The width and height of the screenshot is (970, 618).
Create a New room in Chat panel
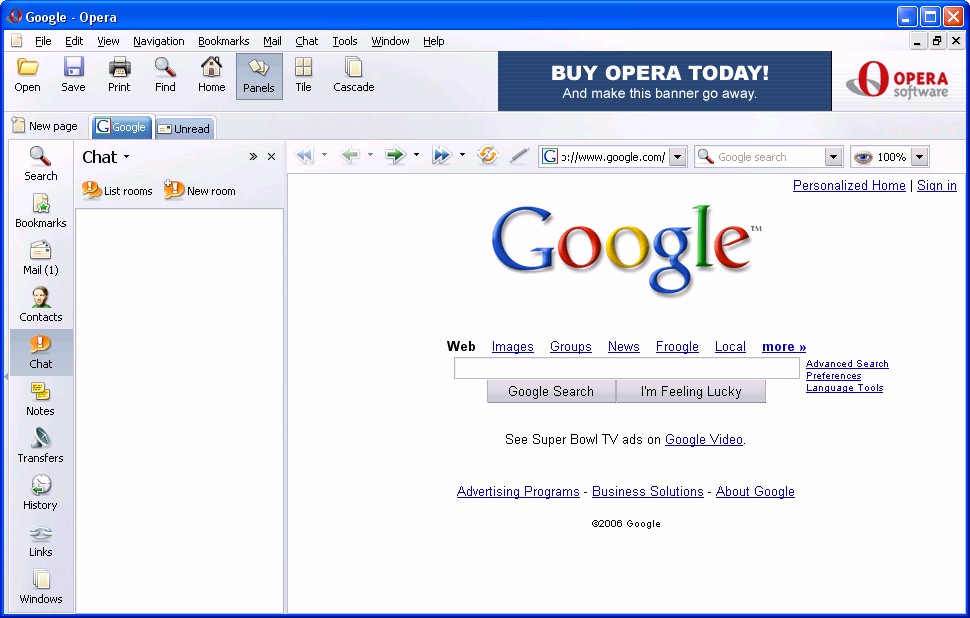pyautogui.click(x=200, y=190)
